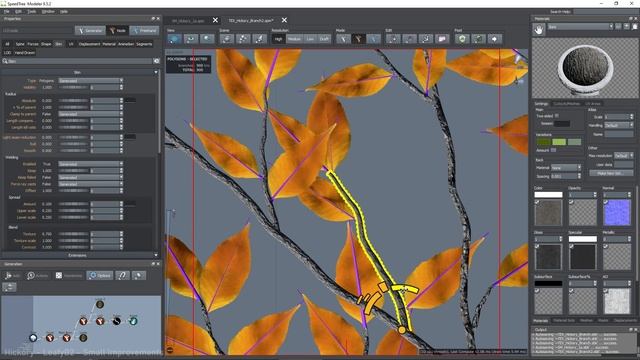Click the third View toolbar icon

point(207,39)
